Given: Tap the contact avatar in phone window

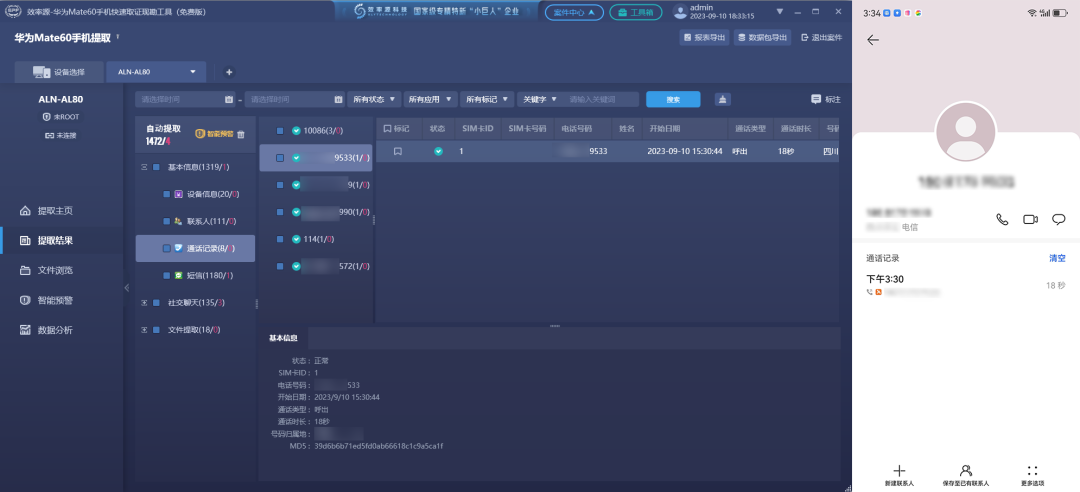Looking at the screenshot, I should [x=965, y=132].
